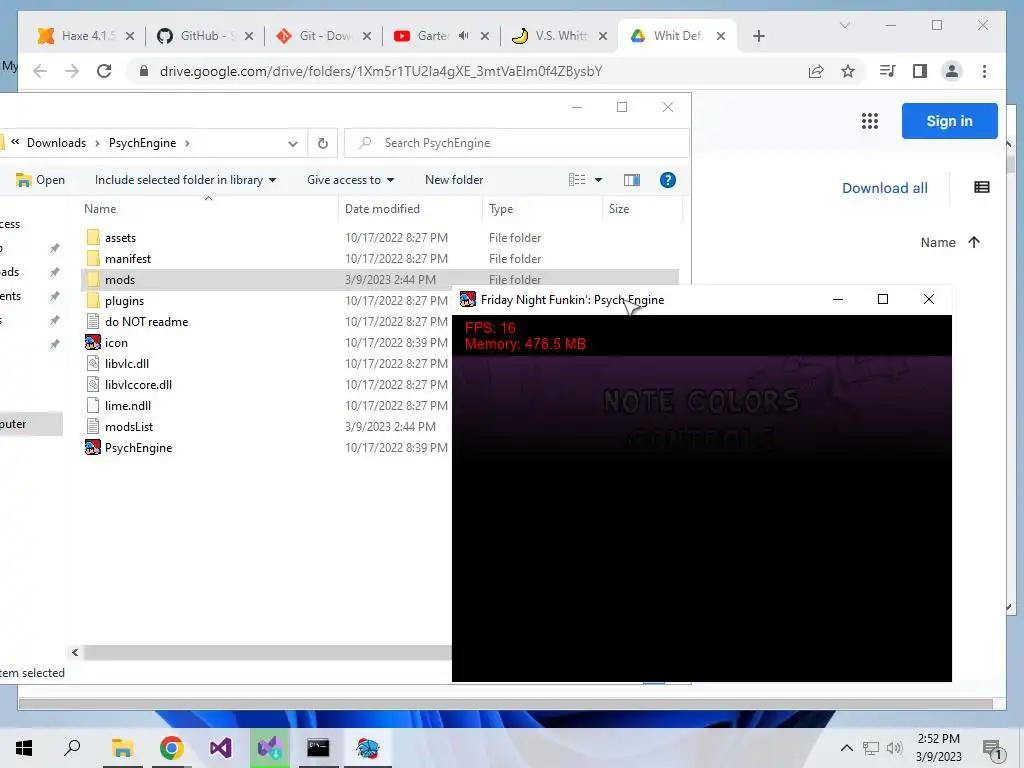The width and height of the screenshot is (1024, 768).
Task: Select the modsList file
Action: pos(129,426)
